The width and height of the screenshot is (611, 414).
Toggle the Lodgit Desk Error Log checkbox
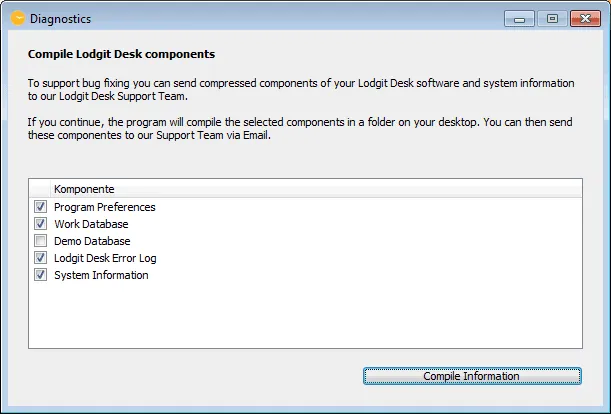click(40, 258)
